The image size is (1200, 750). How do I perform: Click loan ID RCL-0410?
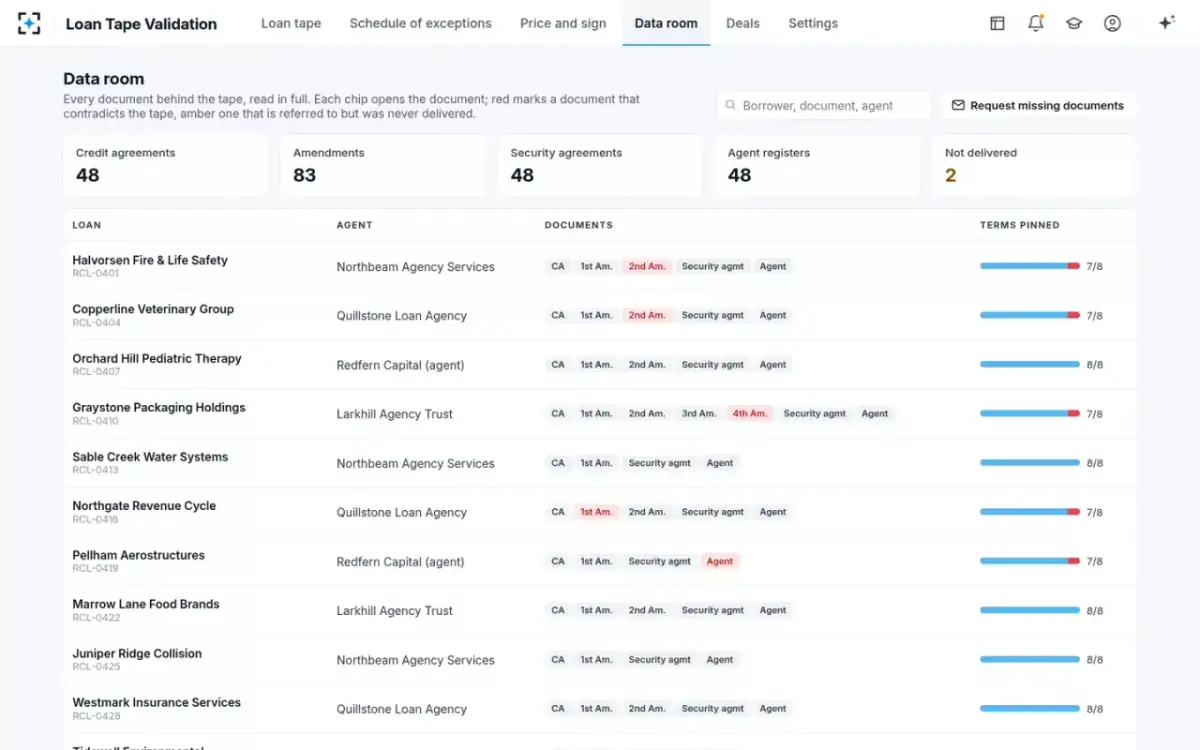[95, 421]
